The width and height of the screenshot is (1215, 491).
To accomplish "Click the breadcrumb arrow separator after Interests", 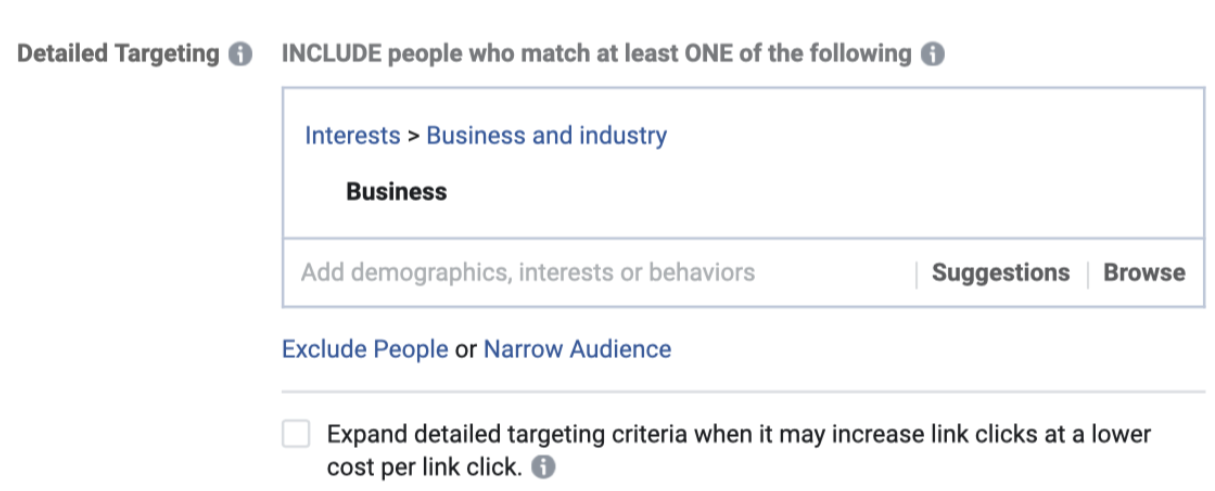I will point(413,136).
